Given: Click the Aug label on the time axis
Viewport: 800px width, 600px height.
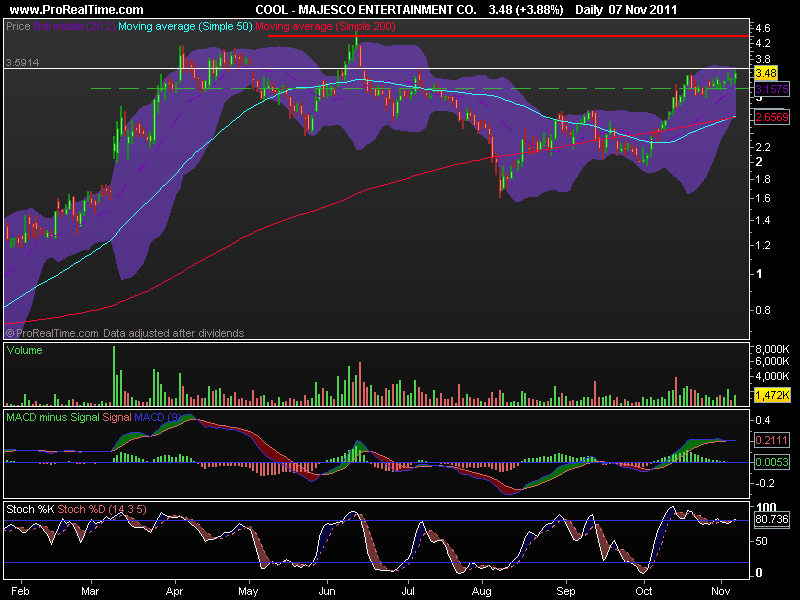Looking at the screenshot, I should point(481,591).
